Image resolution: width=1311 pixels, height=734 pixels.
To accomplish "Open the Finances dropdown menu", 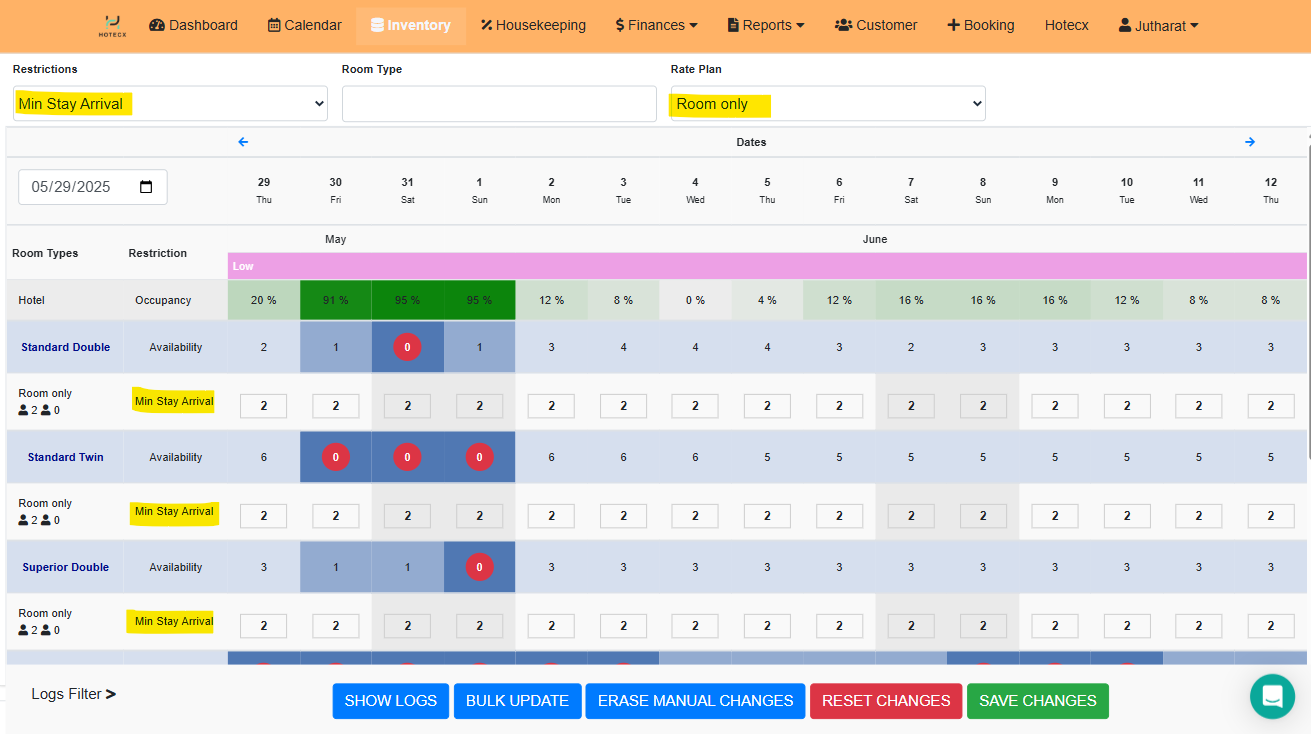I will tap(656, 25).
